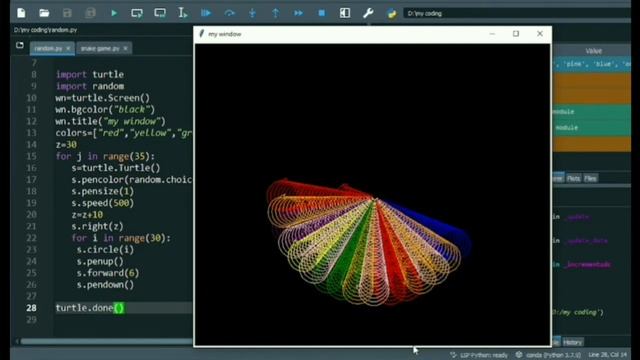Open a file using the folder icon
Screen dimensions: 640x360
coord(44,13)
